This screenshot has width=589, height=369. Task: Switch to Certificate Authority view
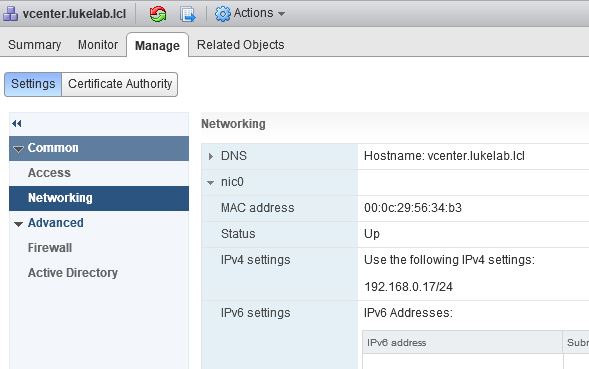[x=120, y=84]
